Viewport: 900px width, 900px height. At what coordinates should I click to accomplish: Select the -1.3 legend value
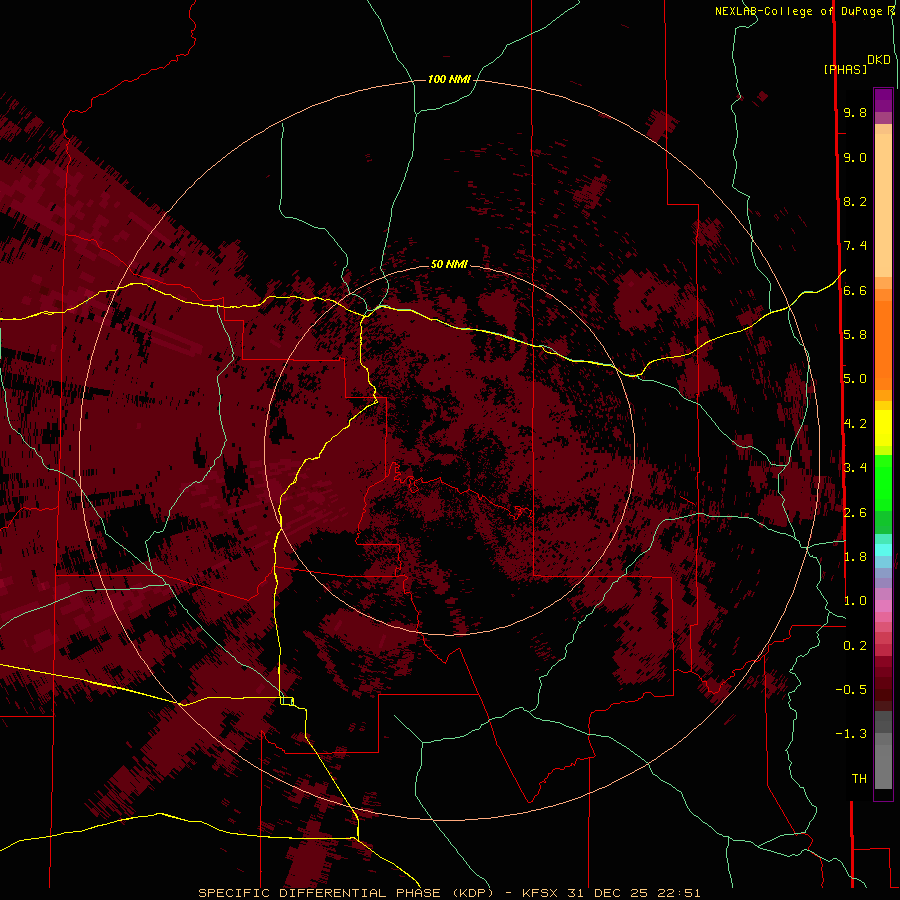pyautogui.click(x=851, y=734)
